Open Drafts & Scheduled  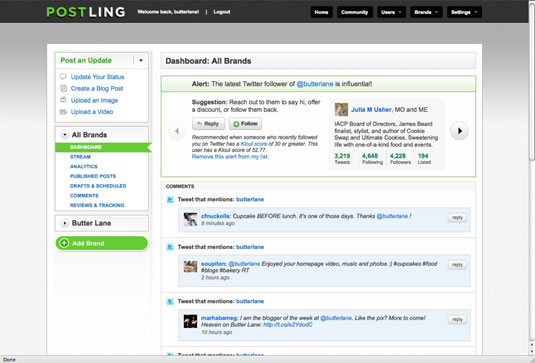pyautogui.click(x=98, y=186)
